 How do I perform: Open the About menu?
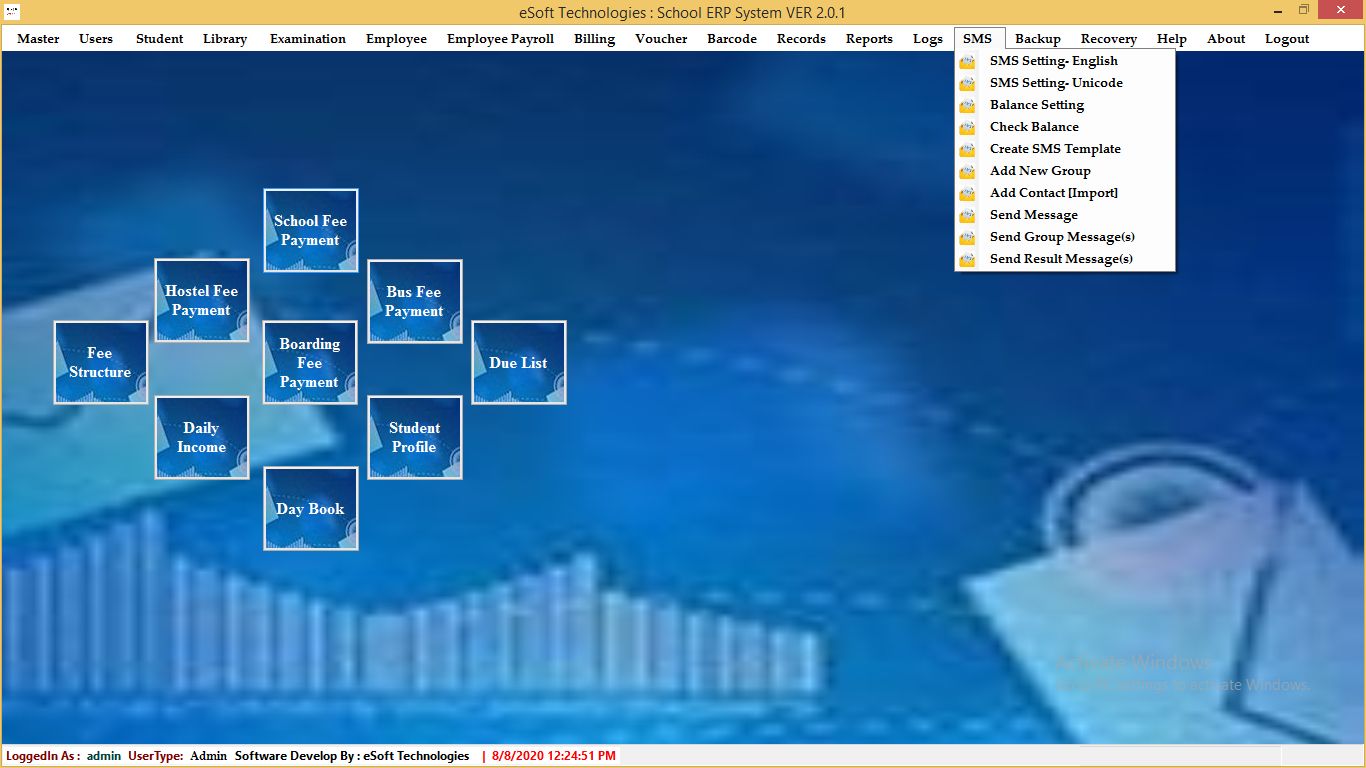click(x=1226, y=39)
